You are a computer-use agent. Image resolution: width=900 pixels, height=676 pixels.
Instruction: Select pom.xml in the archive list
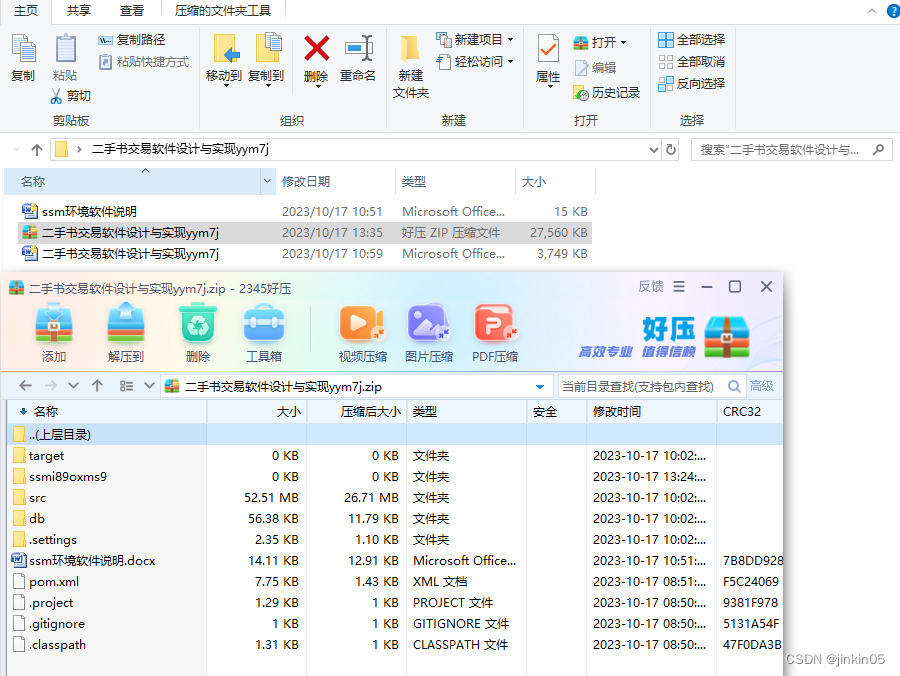(x=55, y=581)
